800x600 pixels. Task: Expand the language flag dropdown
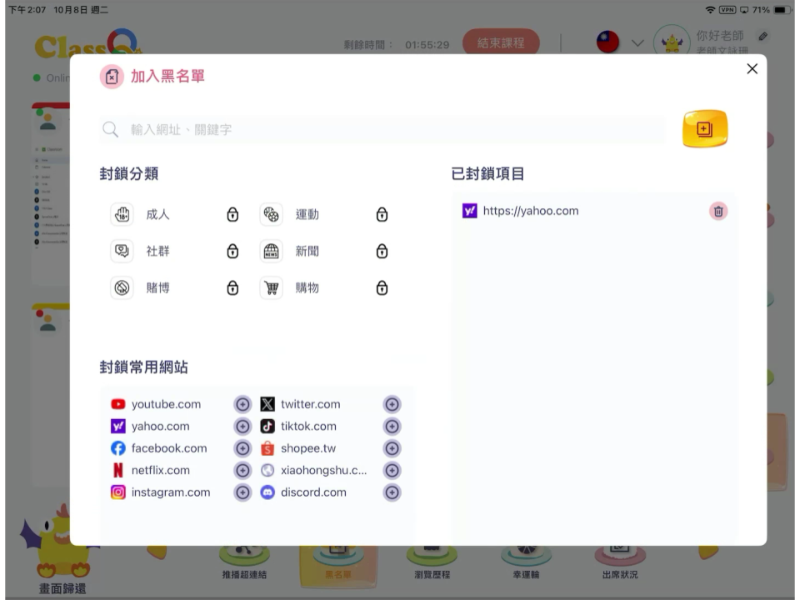tap(637, 44)
